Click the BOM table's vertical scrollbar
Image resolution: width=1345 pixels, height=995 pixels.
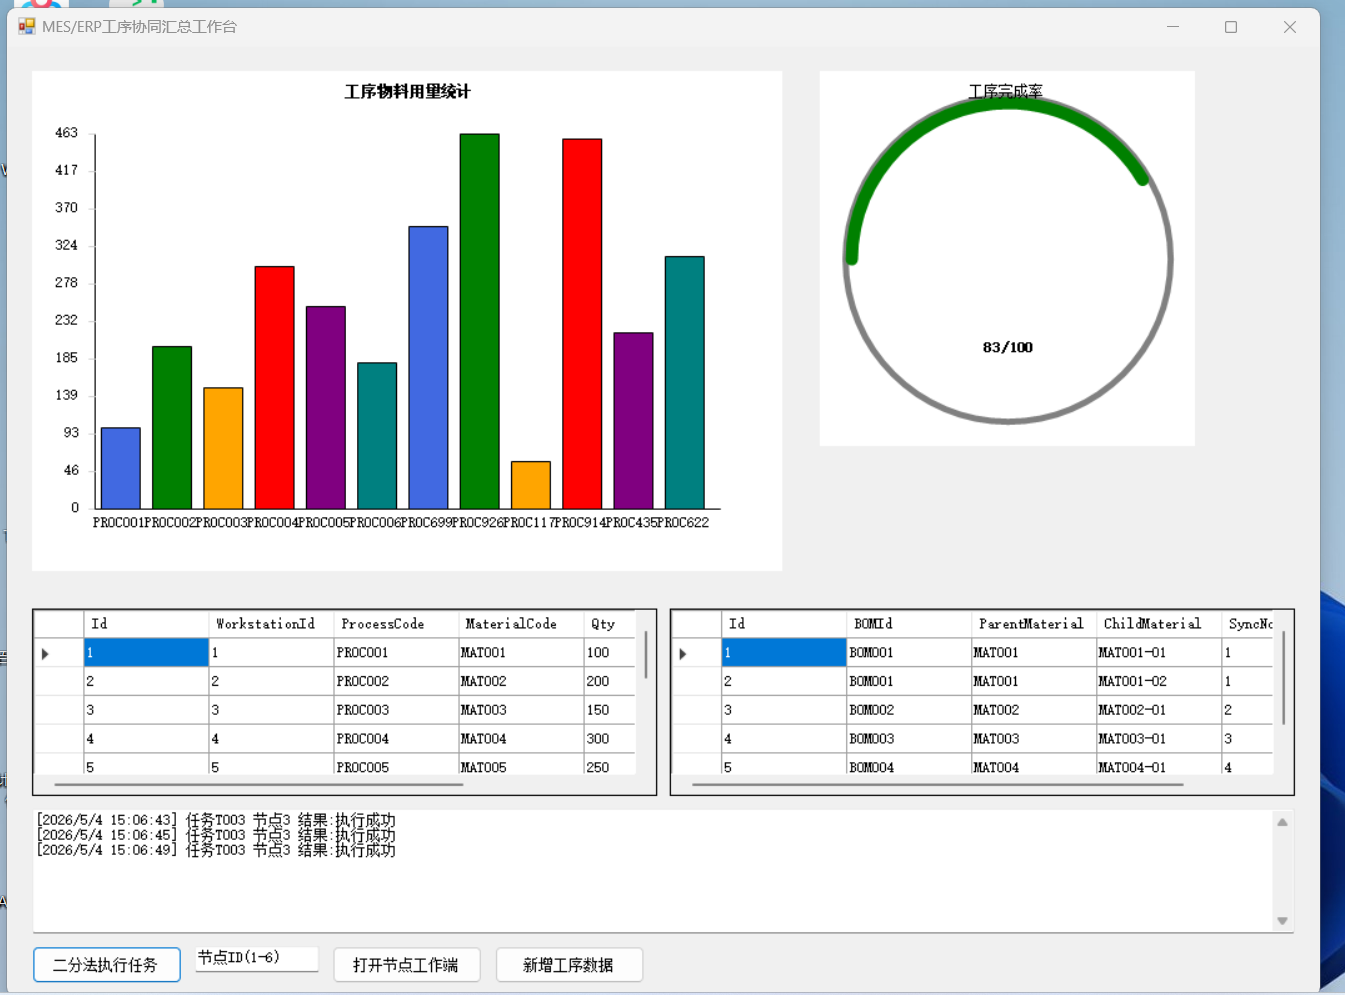point(1284,677)
